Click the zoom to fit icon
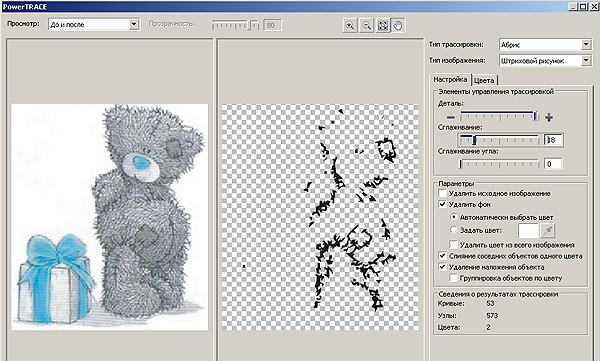The image size is (600, 361). coord(383,25)
